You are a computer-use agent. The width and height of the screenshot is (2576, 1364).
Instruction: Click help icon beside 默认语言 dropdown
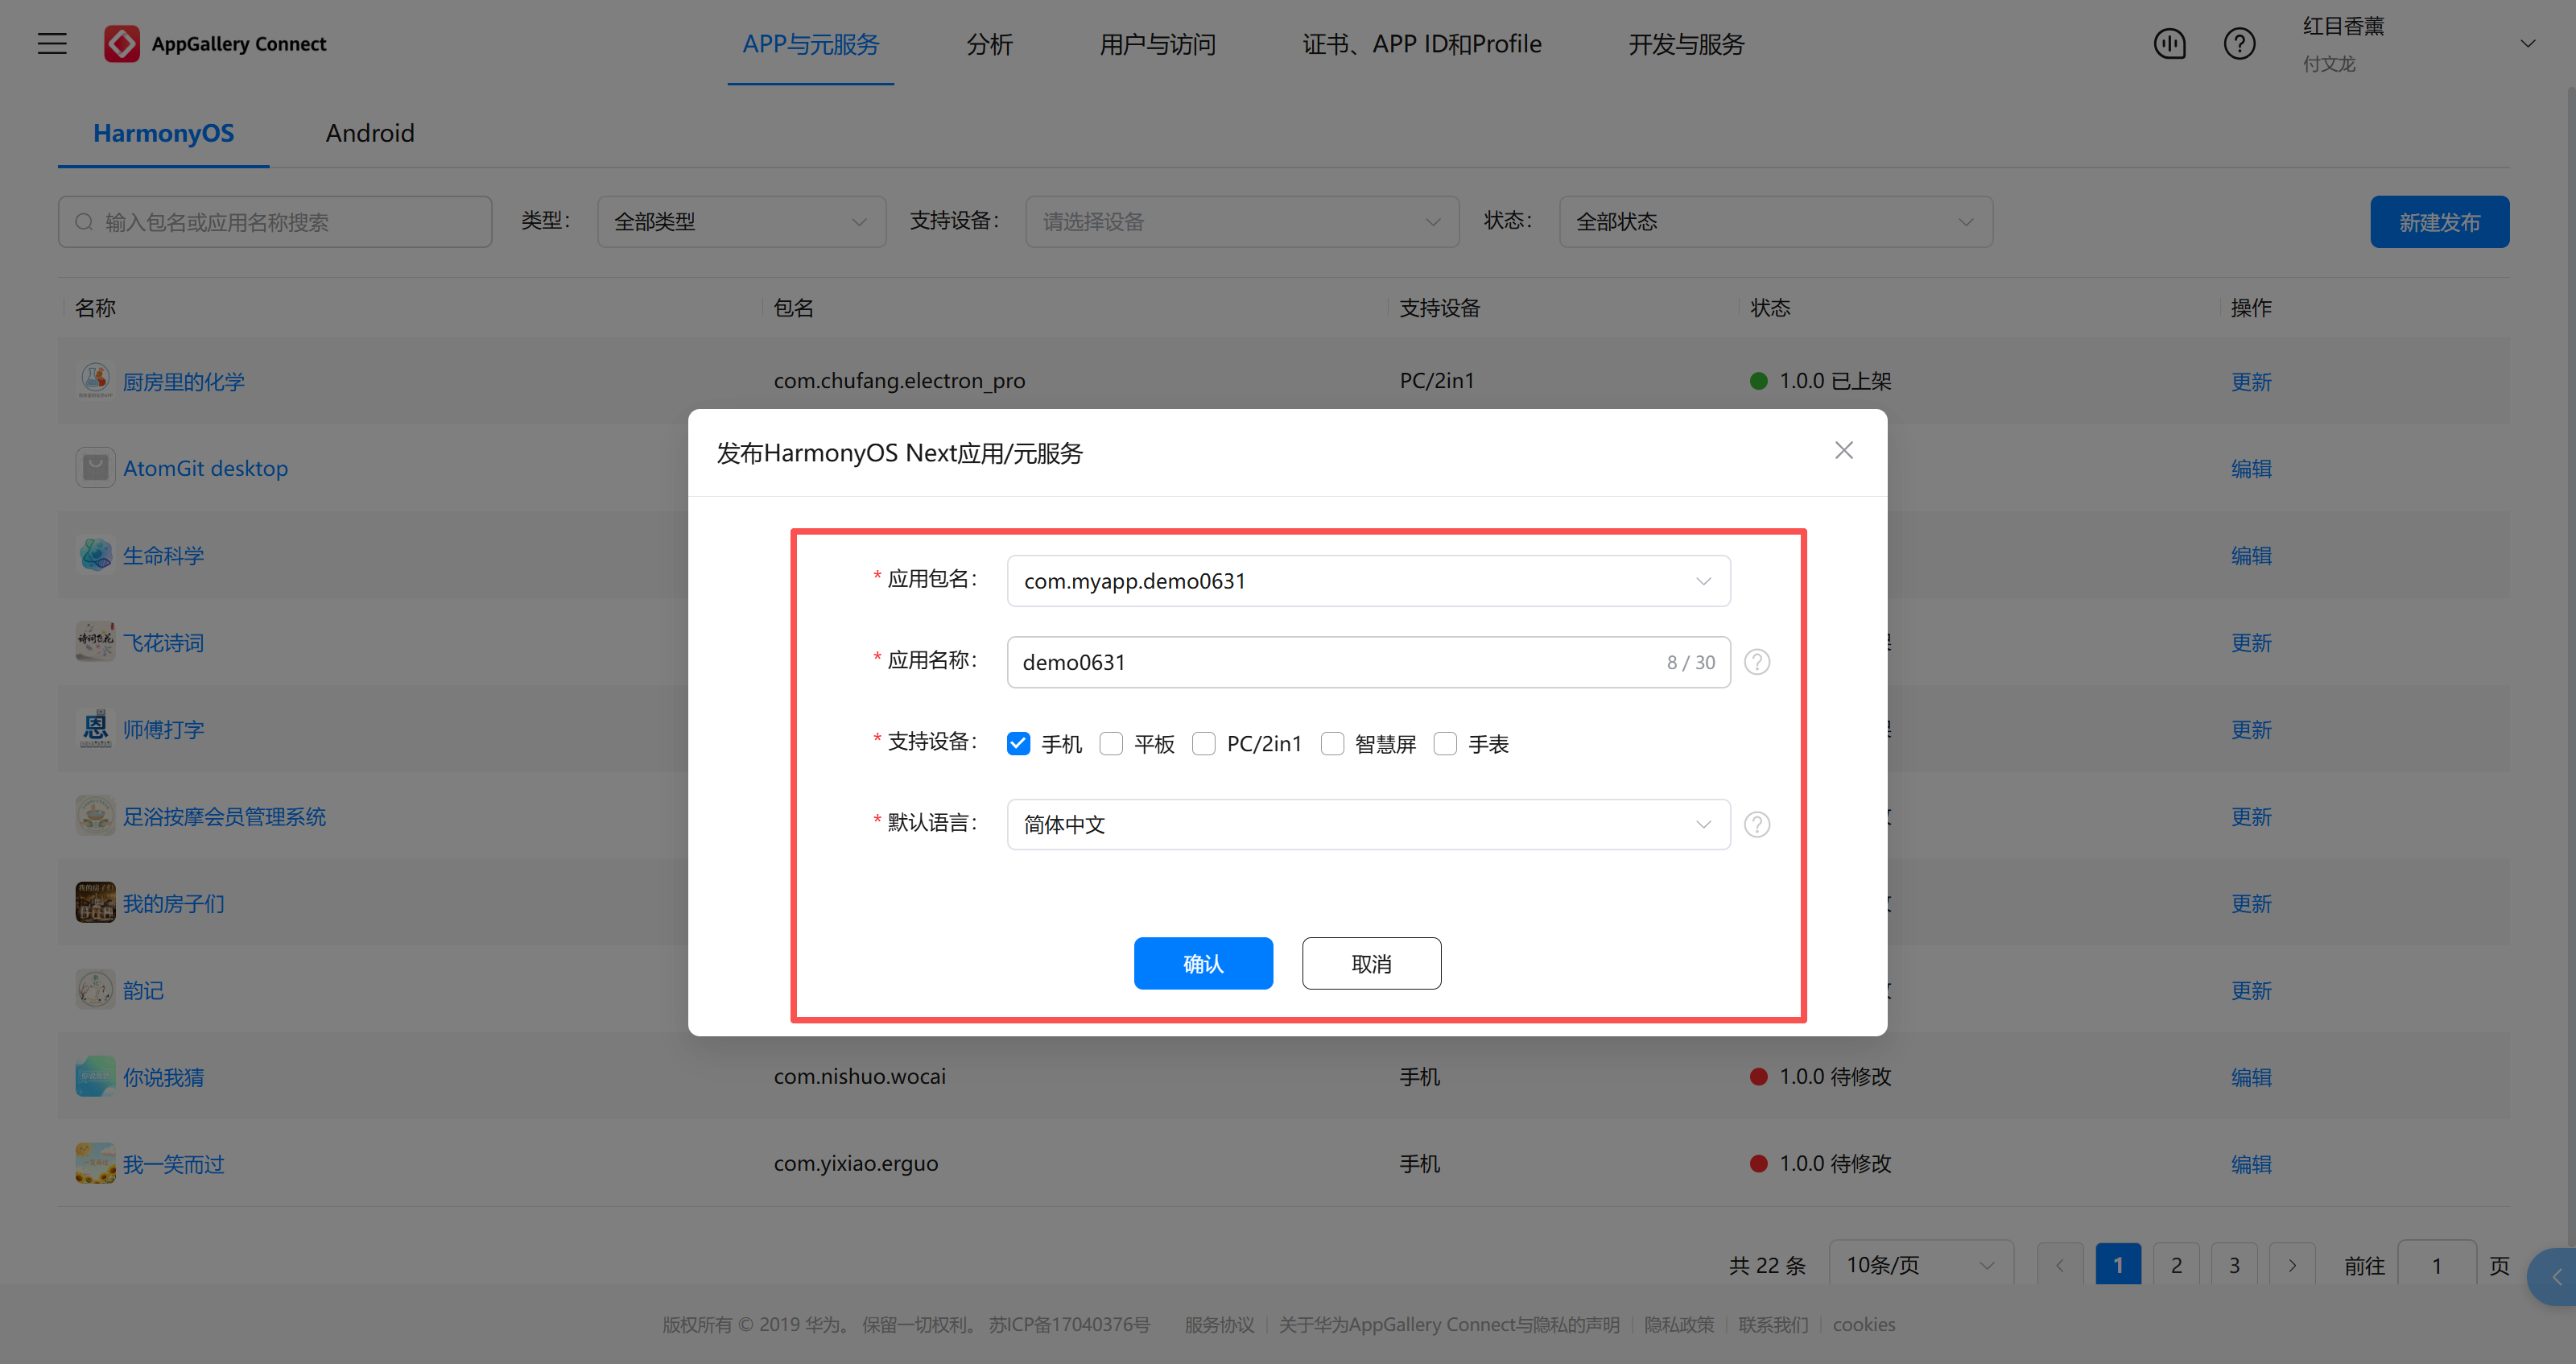point(1757,824)
